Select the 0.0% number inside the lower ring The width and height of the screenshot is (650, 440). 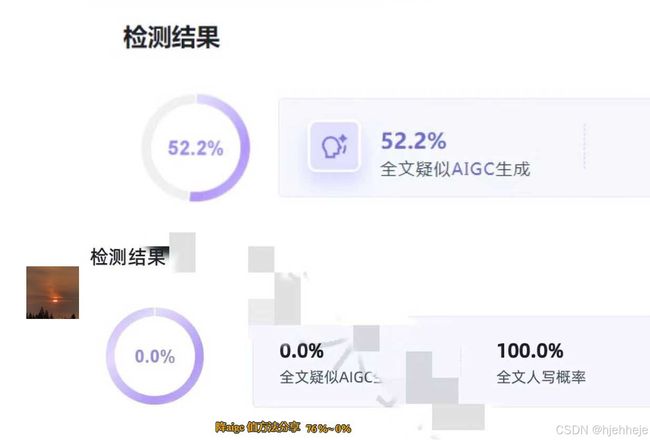coord(155,357)
